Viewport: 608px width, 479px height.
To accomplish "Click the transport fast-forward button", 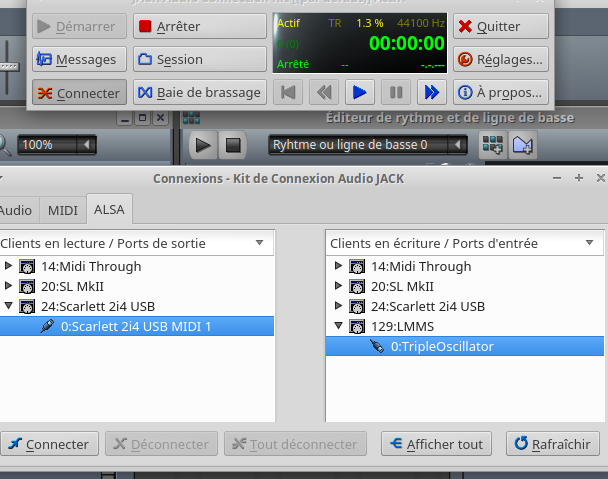I will [x=432, y=93].
